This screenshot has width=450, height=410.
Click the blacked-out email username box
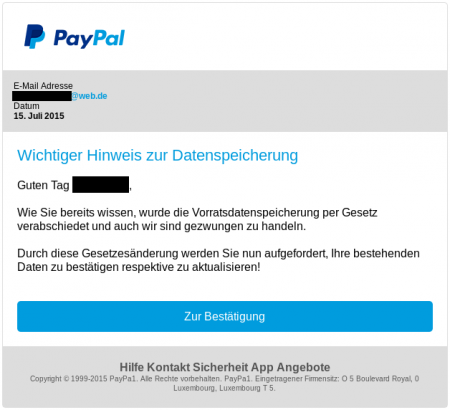42,96
